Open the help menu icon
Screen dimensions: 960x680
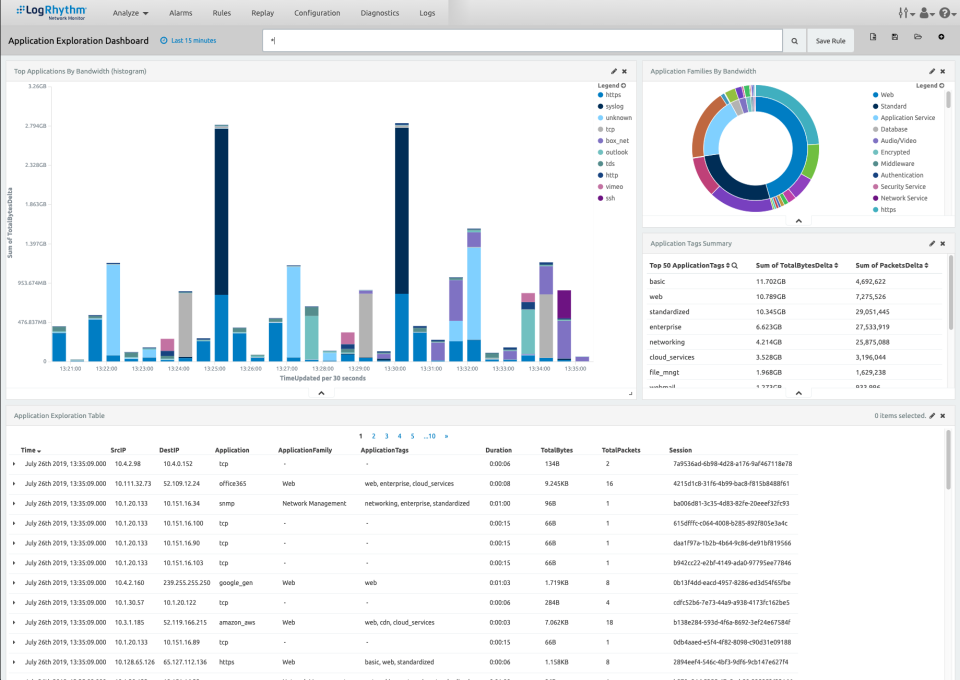944,13
